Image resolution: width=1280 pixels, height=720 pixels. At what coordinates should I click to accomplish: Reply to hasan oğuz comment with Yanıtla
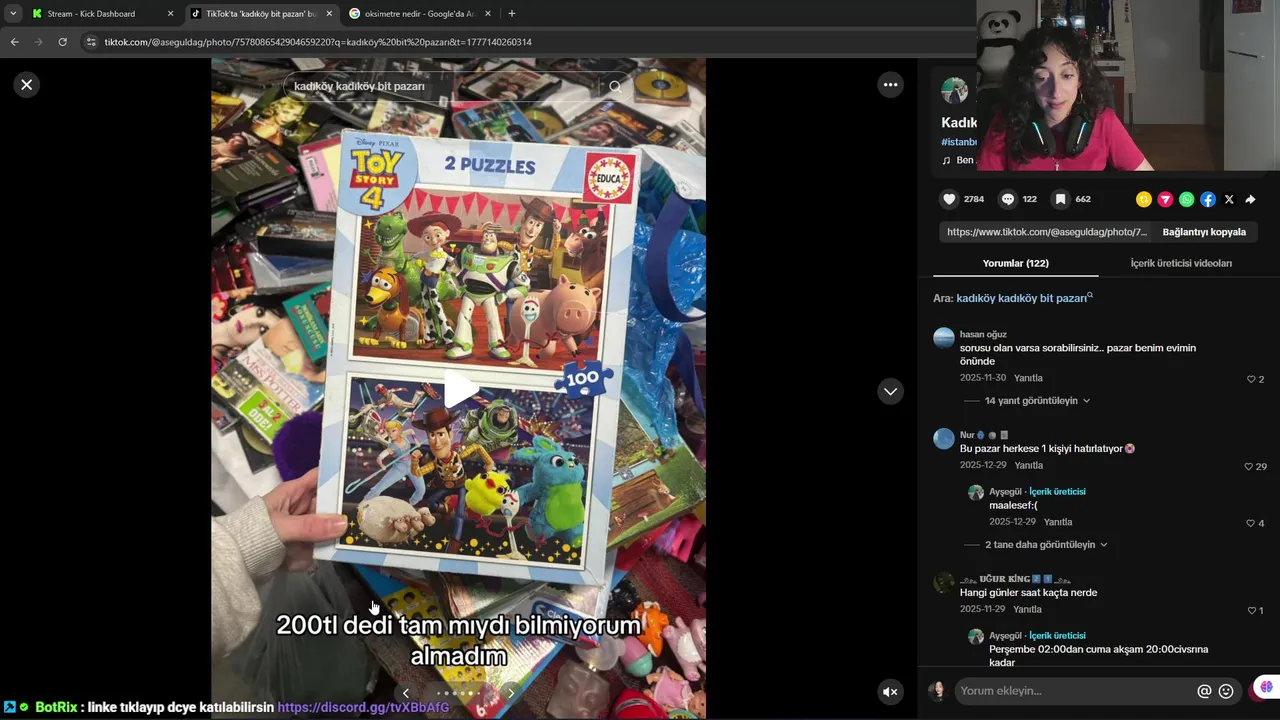[1028, 378]
